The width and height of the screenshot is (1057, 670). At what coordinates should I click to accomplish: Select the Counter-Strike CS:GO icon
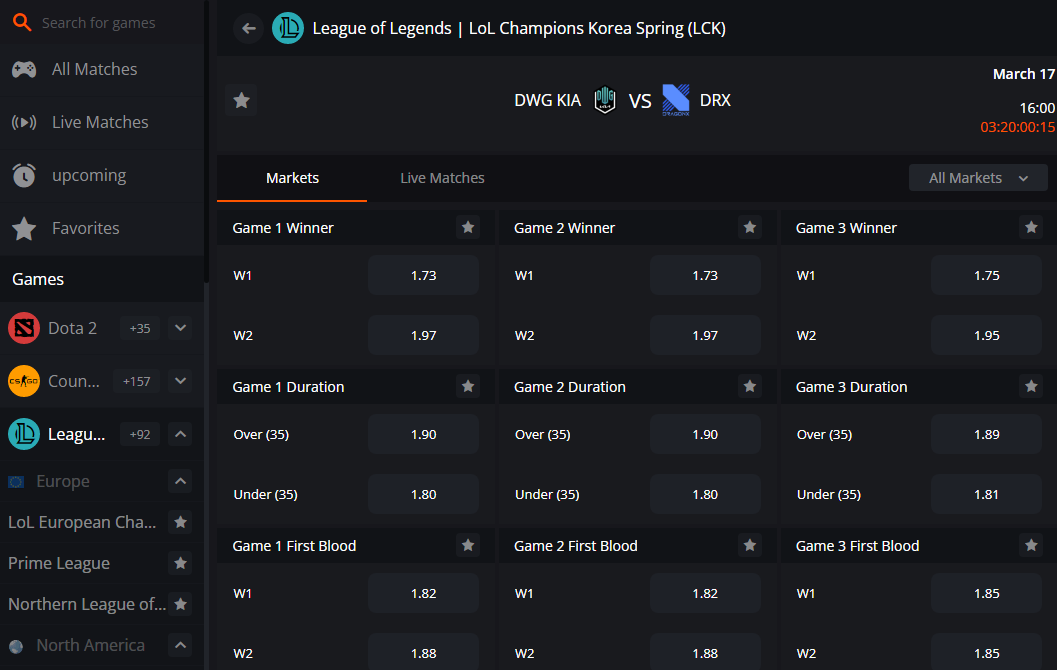24,381
